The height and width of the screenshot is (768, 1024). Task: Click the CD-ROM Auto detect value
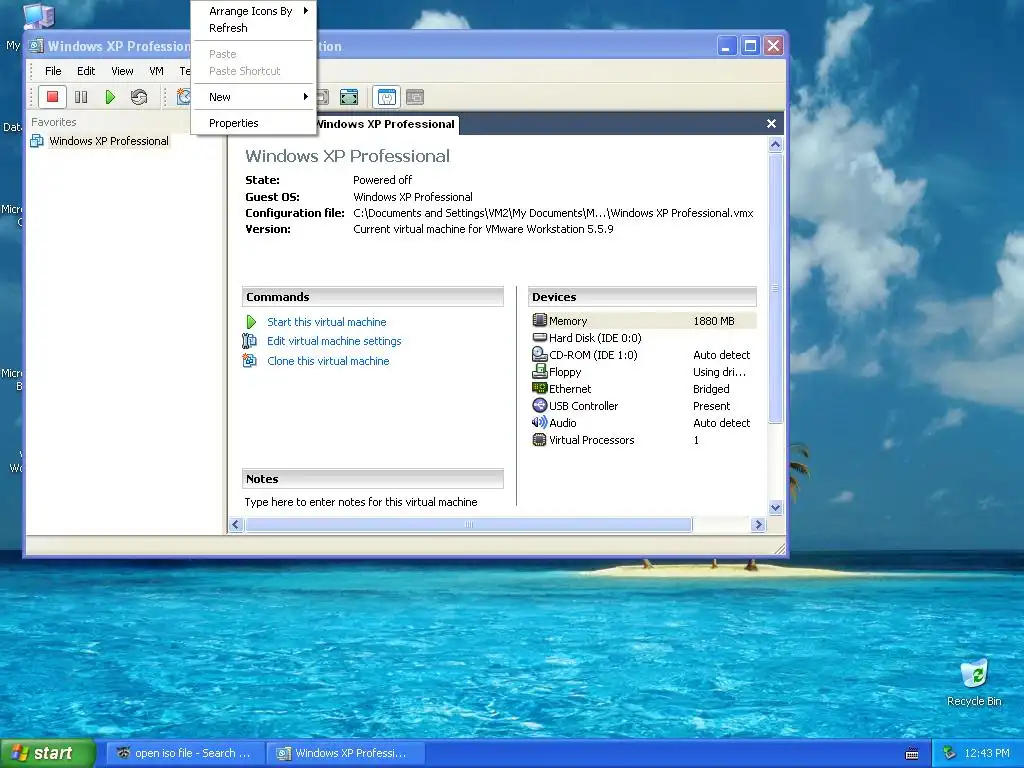722,355
